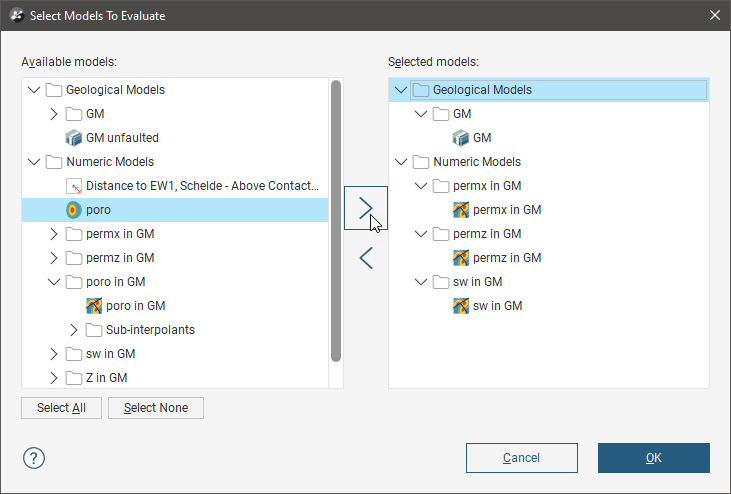This screenshot has width=731, height=494.
Task: Expand the GM folder in available models
Action: tap(55, 114)
